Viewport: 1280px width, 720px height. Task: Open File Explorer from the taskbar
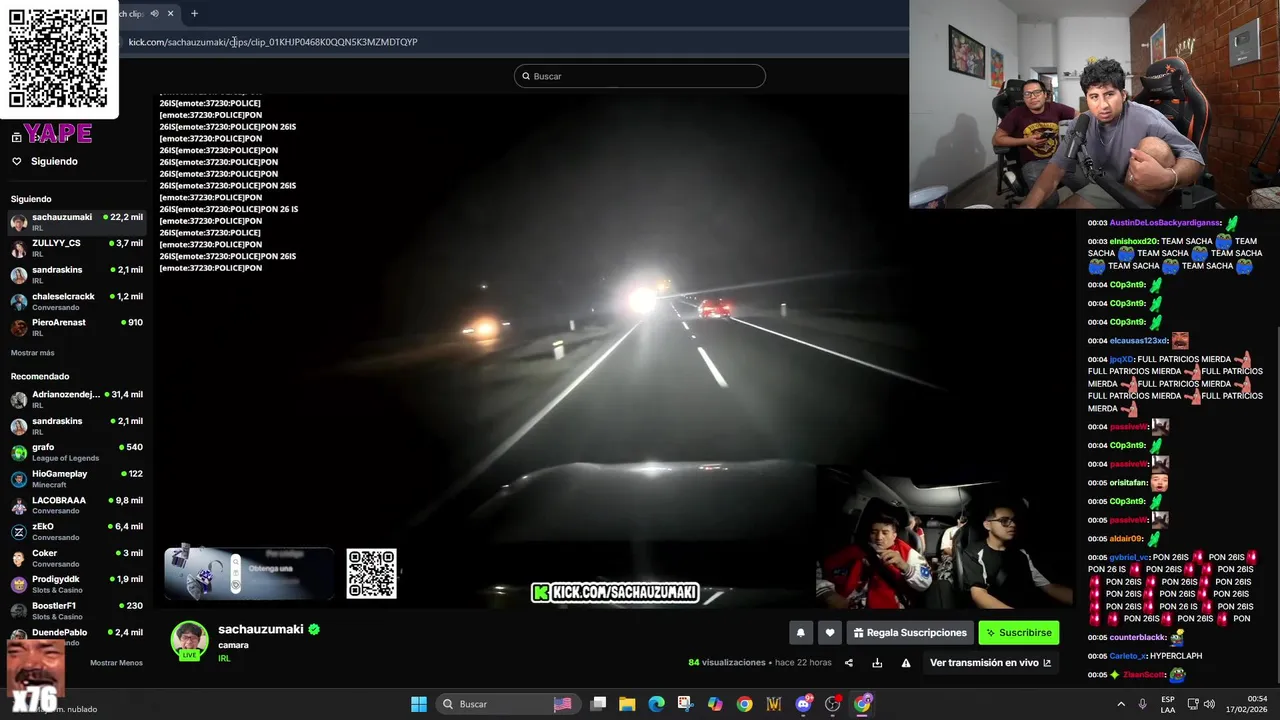pyautogui.click(x=627, y=704)
